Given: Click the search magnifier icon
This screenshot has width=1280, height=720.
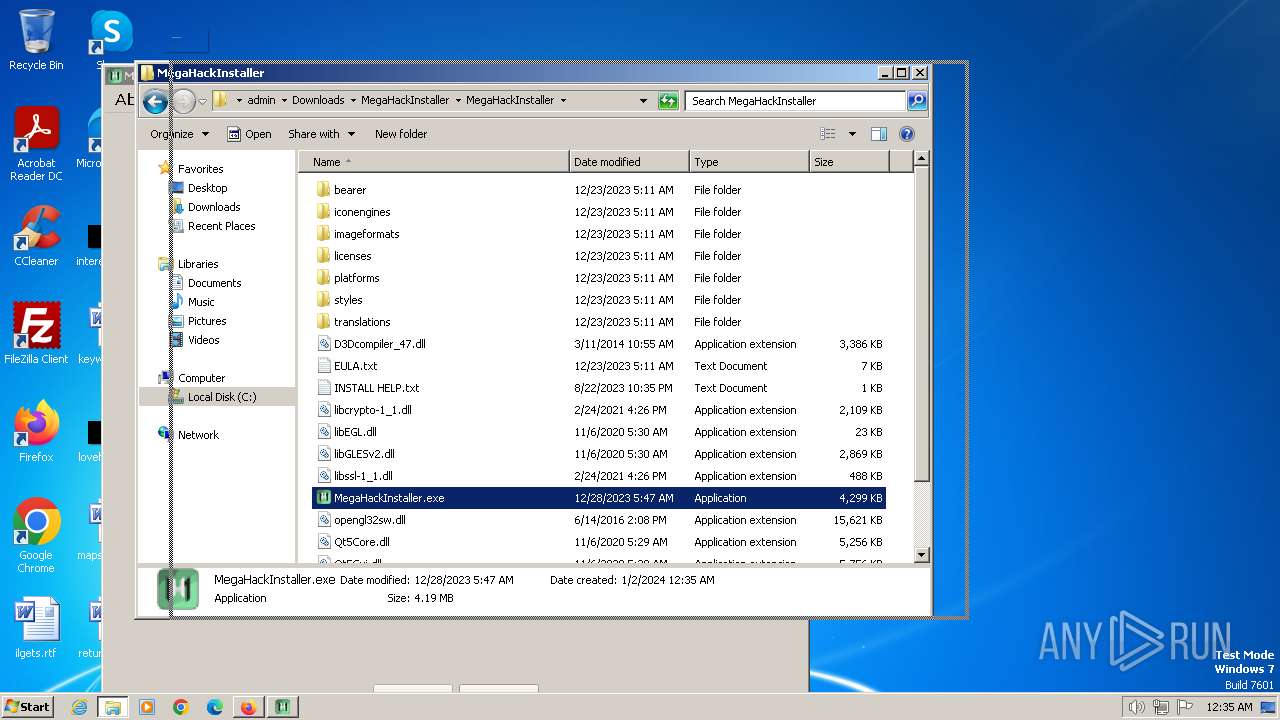Looking at the screenshot, I should [x=917, y=101].
